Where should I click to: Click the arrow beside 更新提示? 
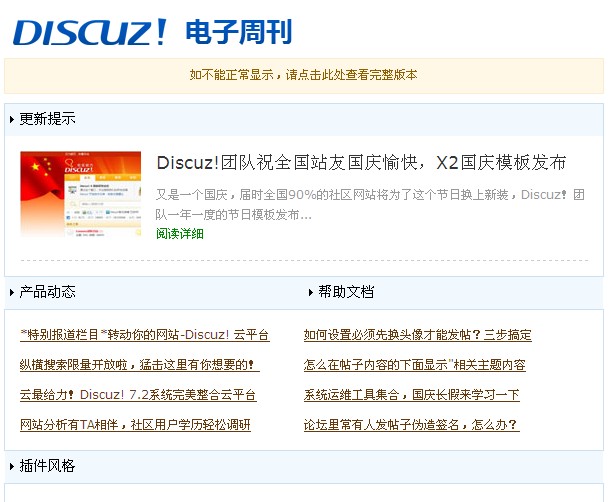pyautogui.click(x=12, y=119)
